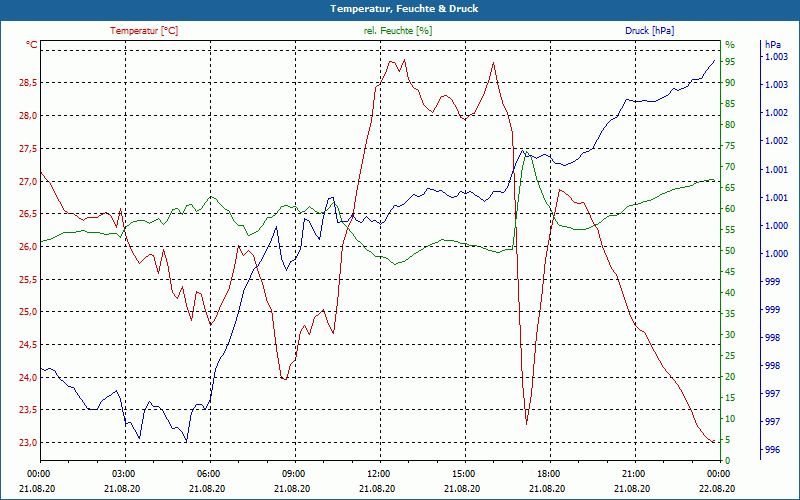Viewport: 800px width, 500px height.
Task: Click the '80' value on humidity axis
Action: click(x=730, y=124)
